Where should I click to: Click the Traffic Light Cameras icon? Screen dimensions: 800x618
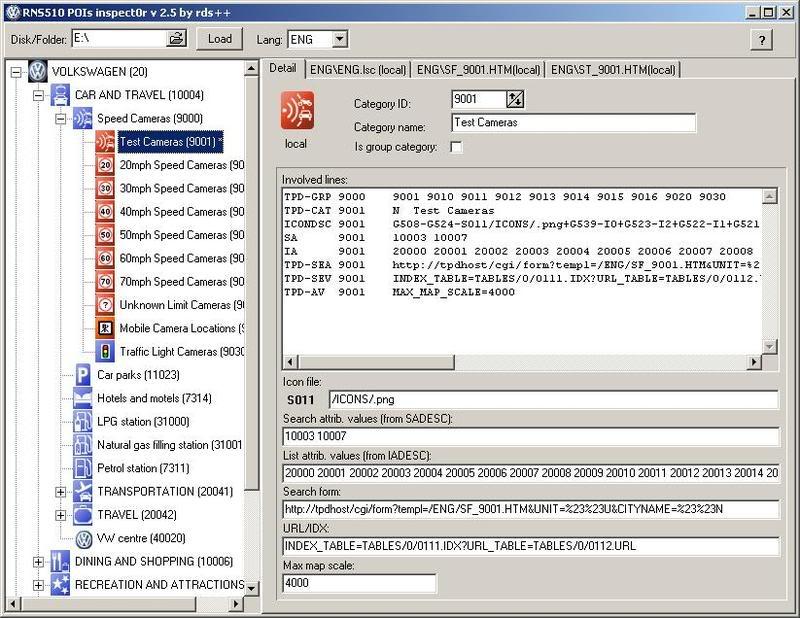point(105,352)
